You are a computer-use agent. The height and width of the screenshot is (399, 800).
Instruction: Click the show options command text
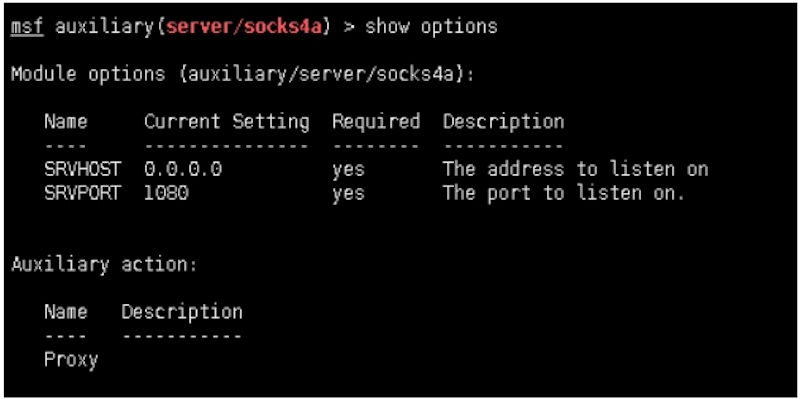point(431,27)
